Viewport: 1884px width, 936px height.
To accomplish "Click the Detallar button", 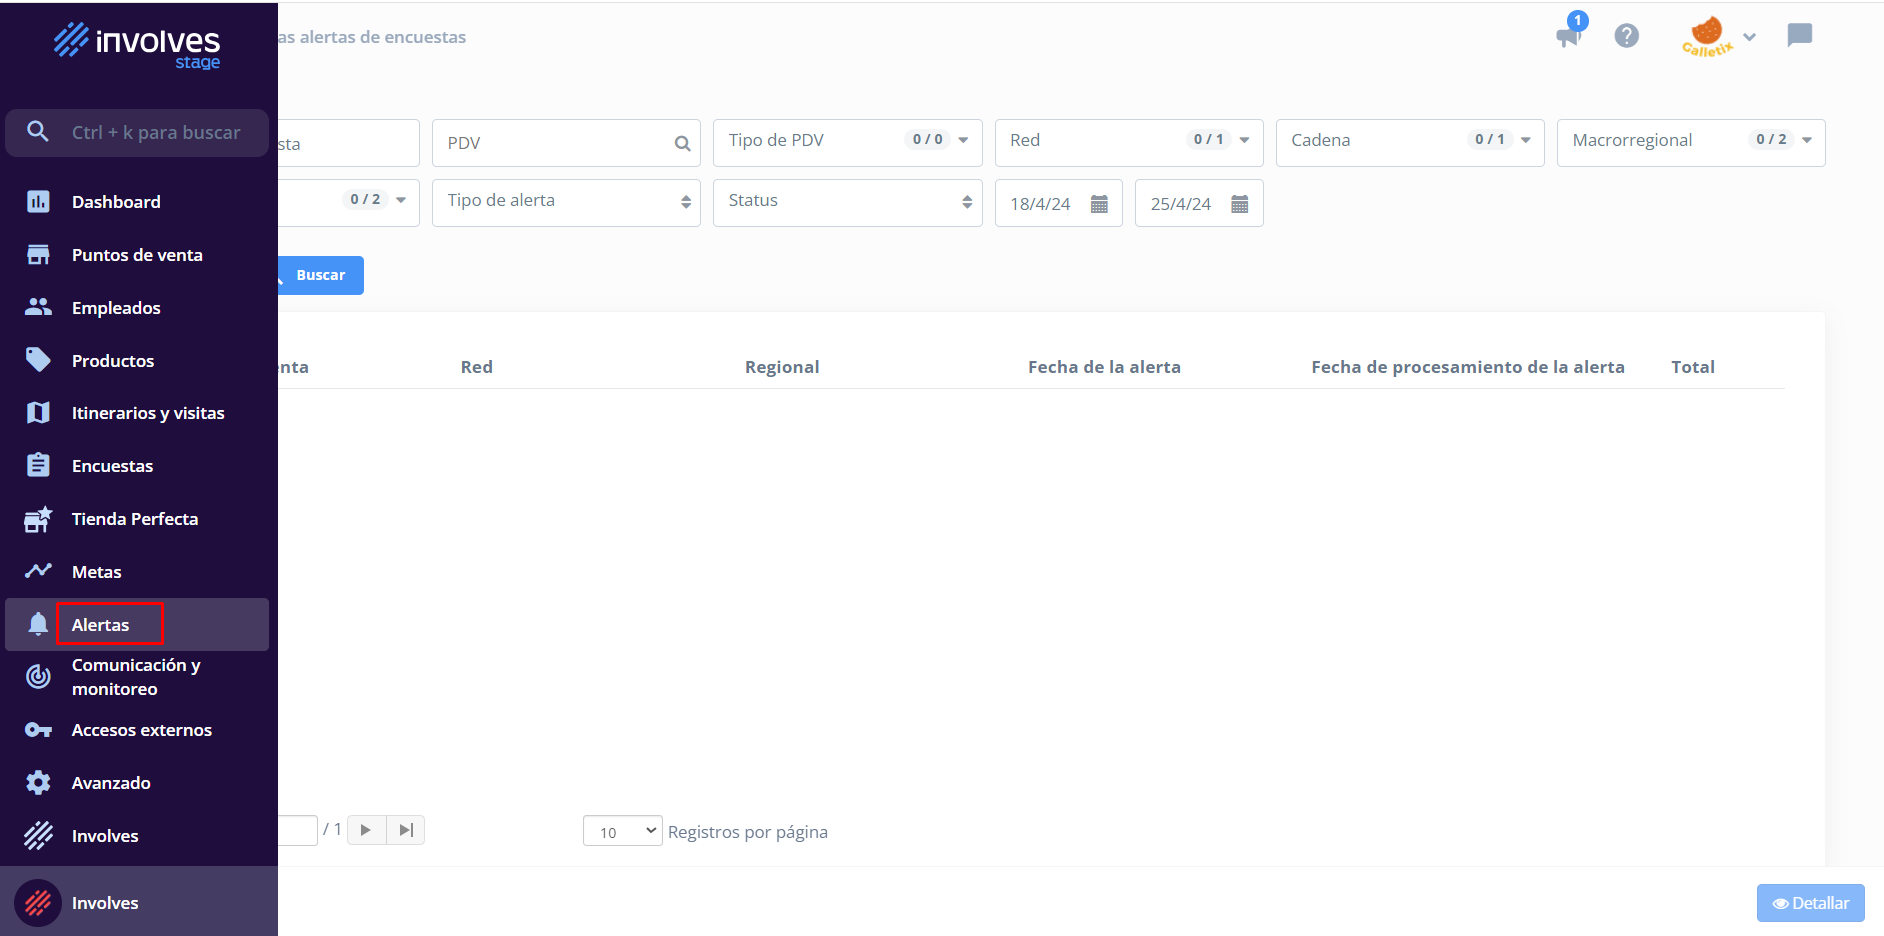I will (x=1810, y=903).
